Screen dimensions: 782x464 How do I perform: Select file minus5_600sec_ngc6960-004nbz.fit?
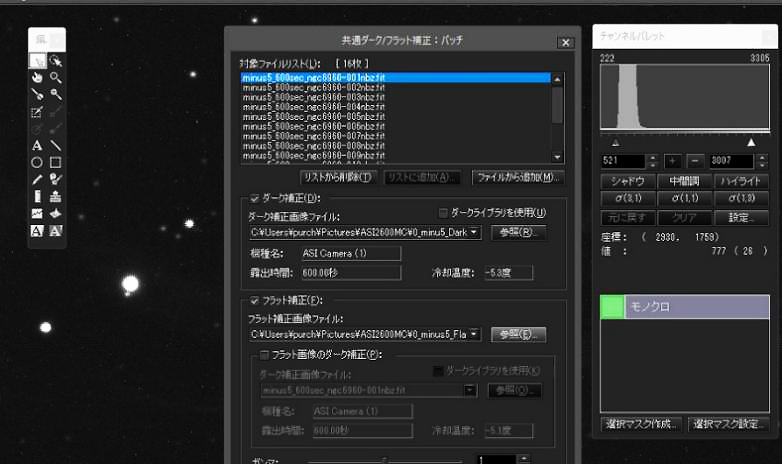pyautogui.click(x=395, y=107)
